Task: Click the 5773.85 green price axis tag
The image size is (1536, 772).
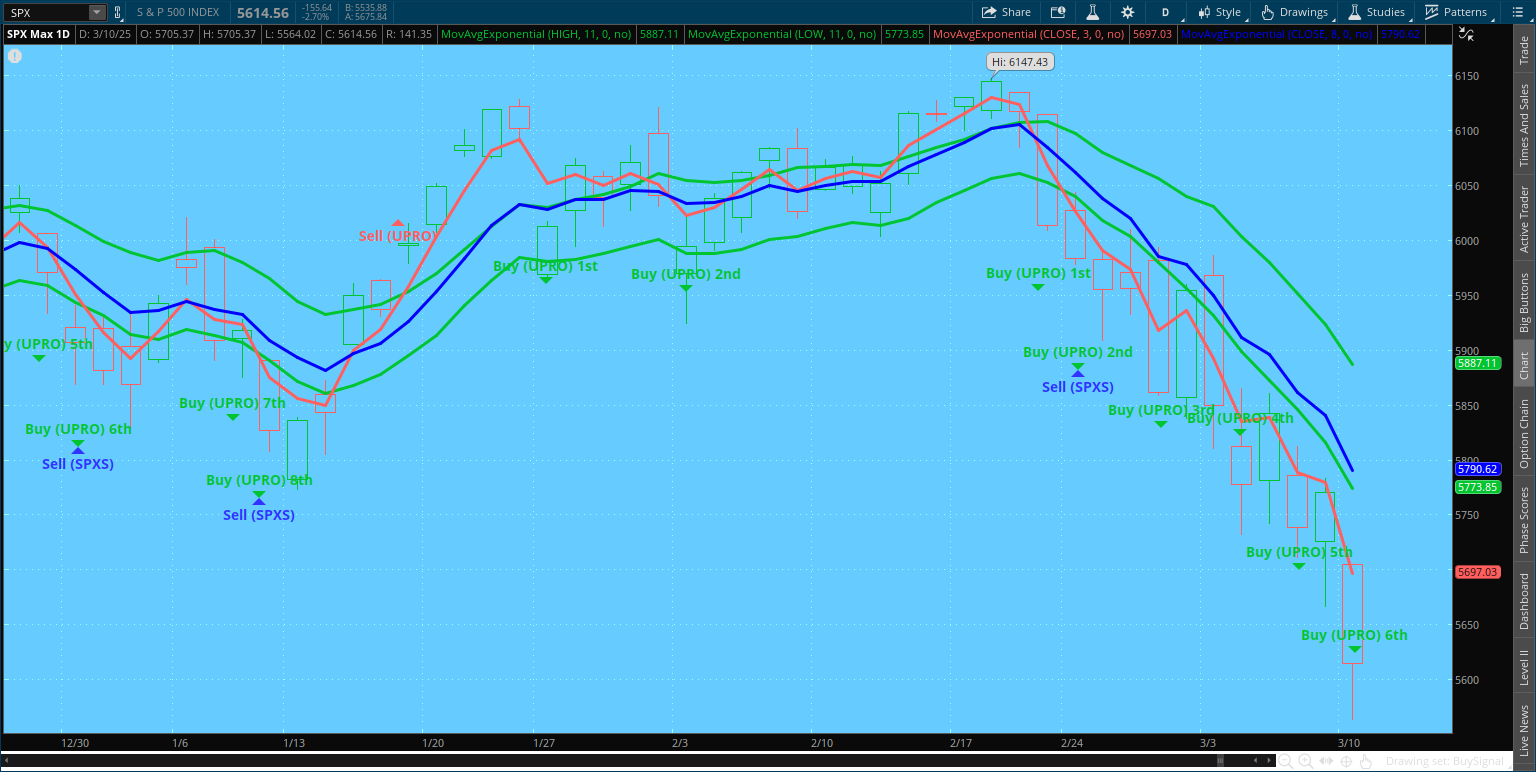Action: point(1476,487)
